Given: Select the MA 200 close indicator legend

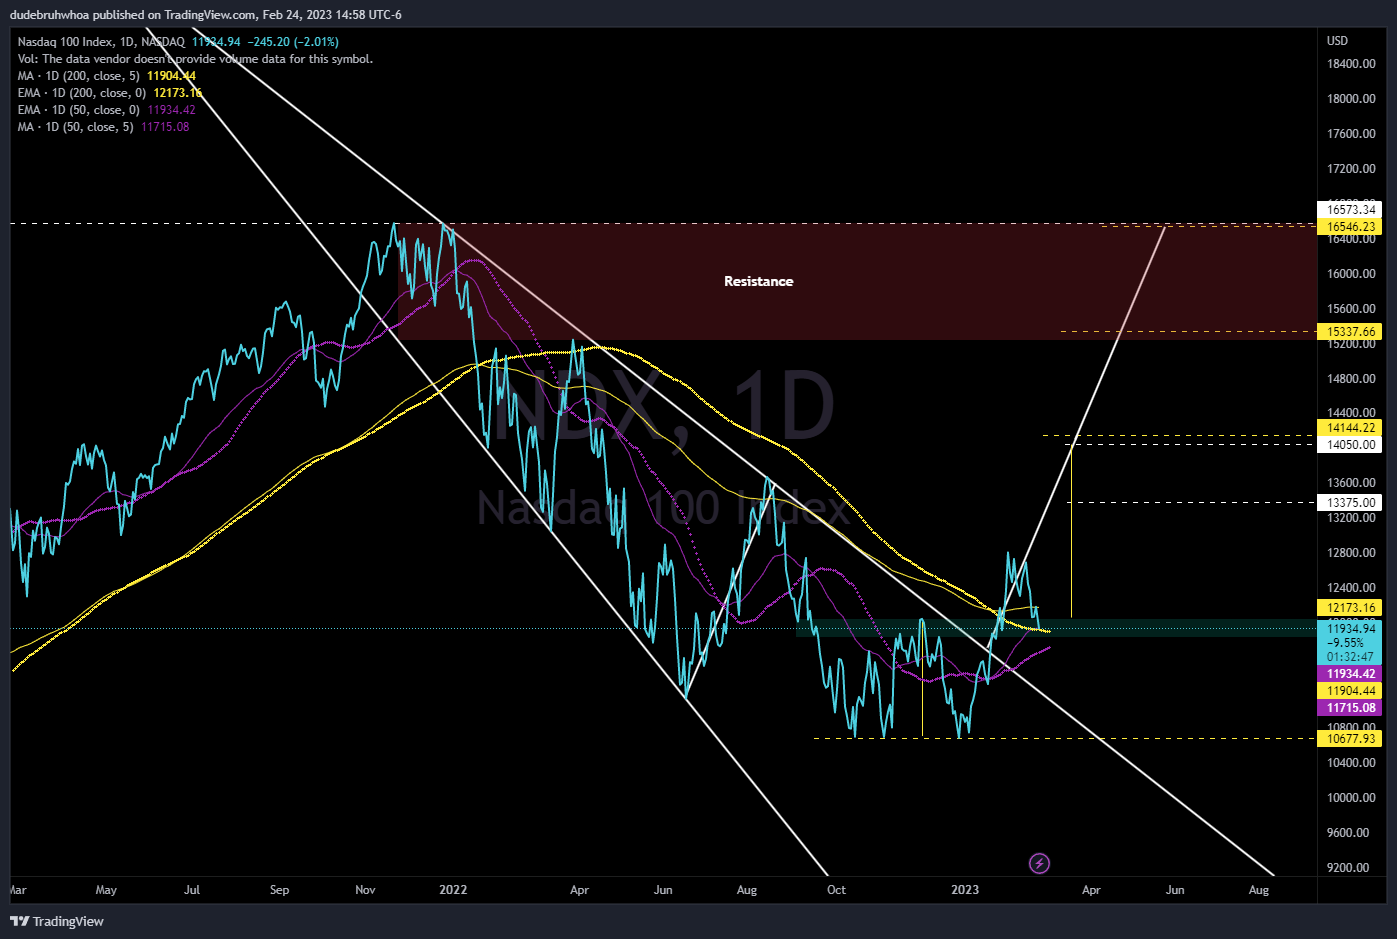Looking at the screenshot, I should coord(107,76).
